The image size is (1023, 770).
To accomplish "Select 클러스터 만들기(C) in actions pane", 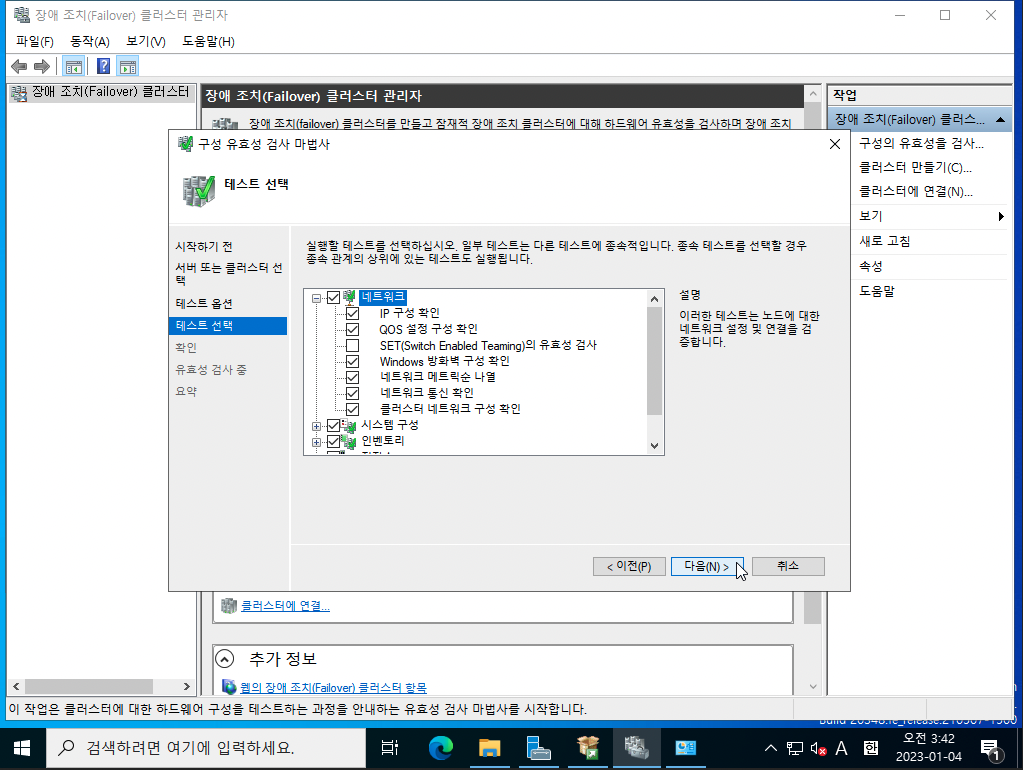I will coord(915,168).
